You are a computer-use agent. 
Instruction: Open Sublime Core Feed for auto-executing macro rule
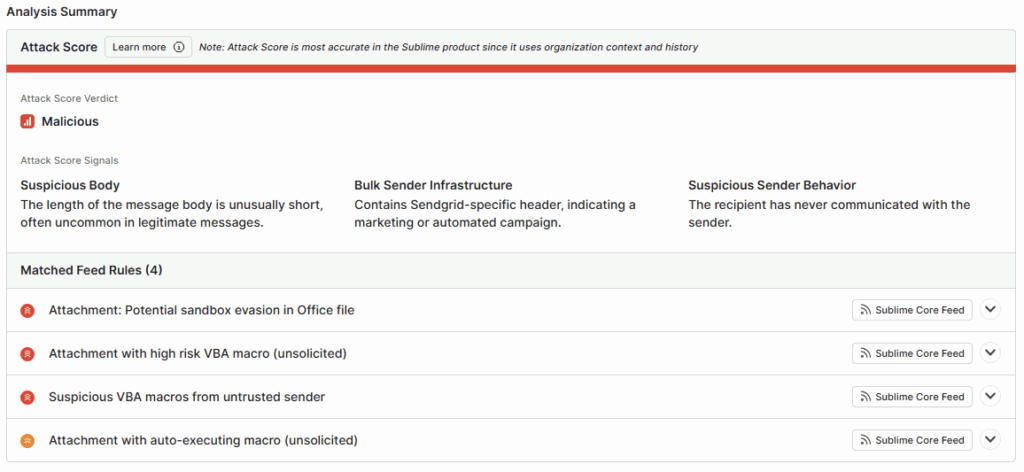coord(912,440)
